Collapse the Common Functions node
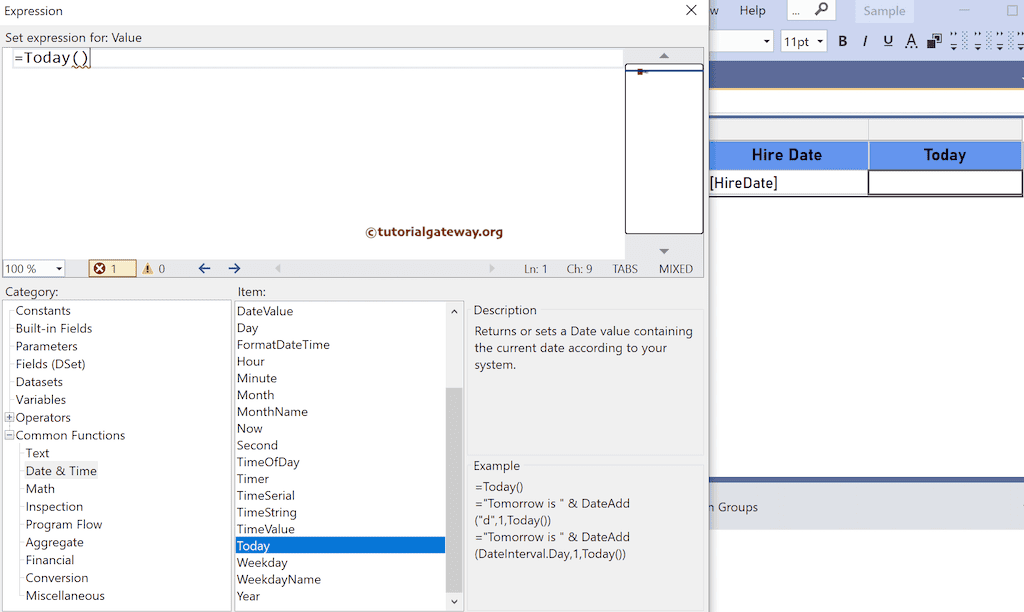This screenshot has width=1024, height=612. tap(8, 435)
